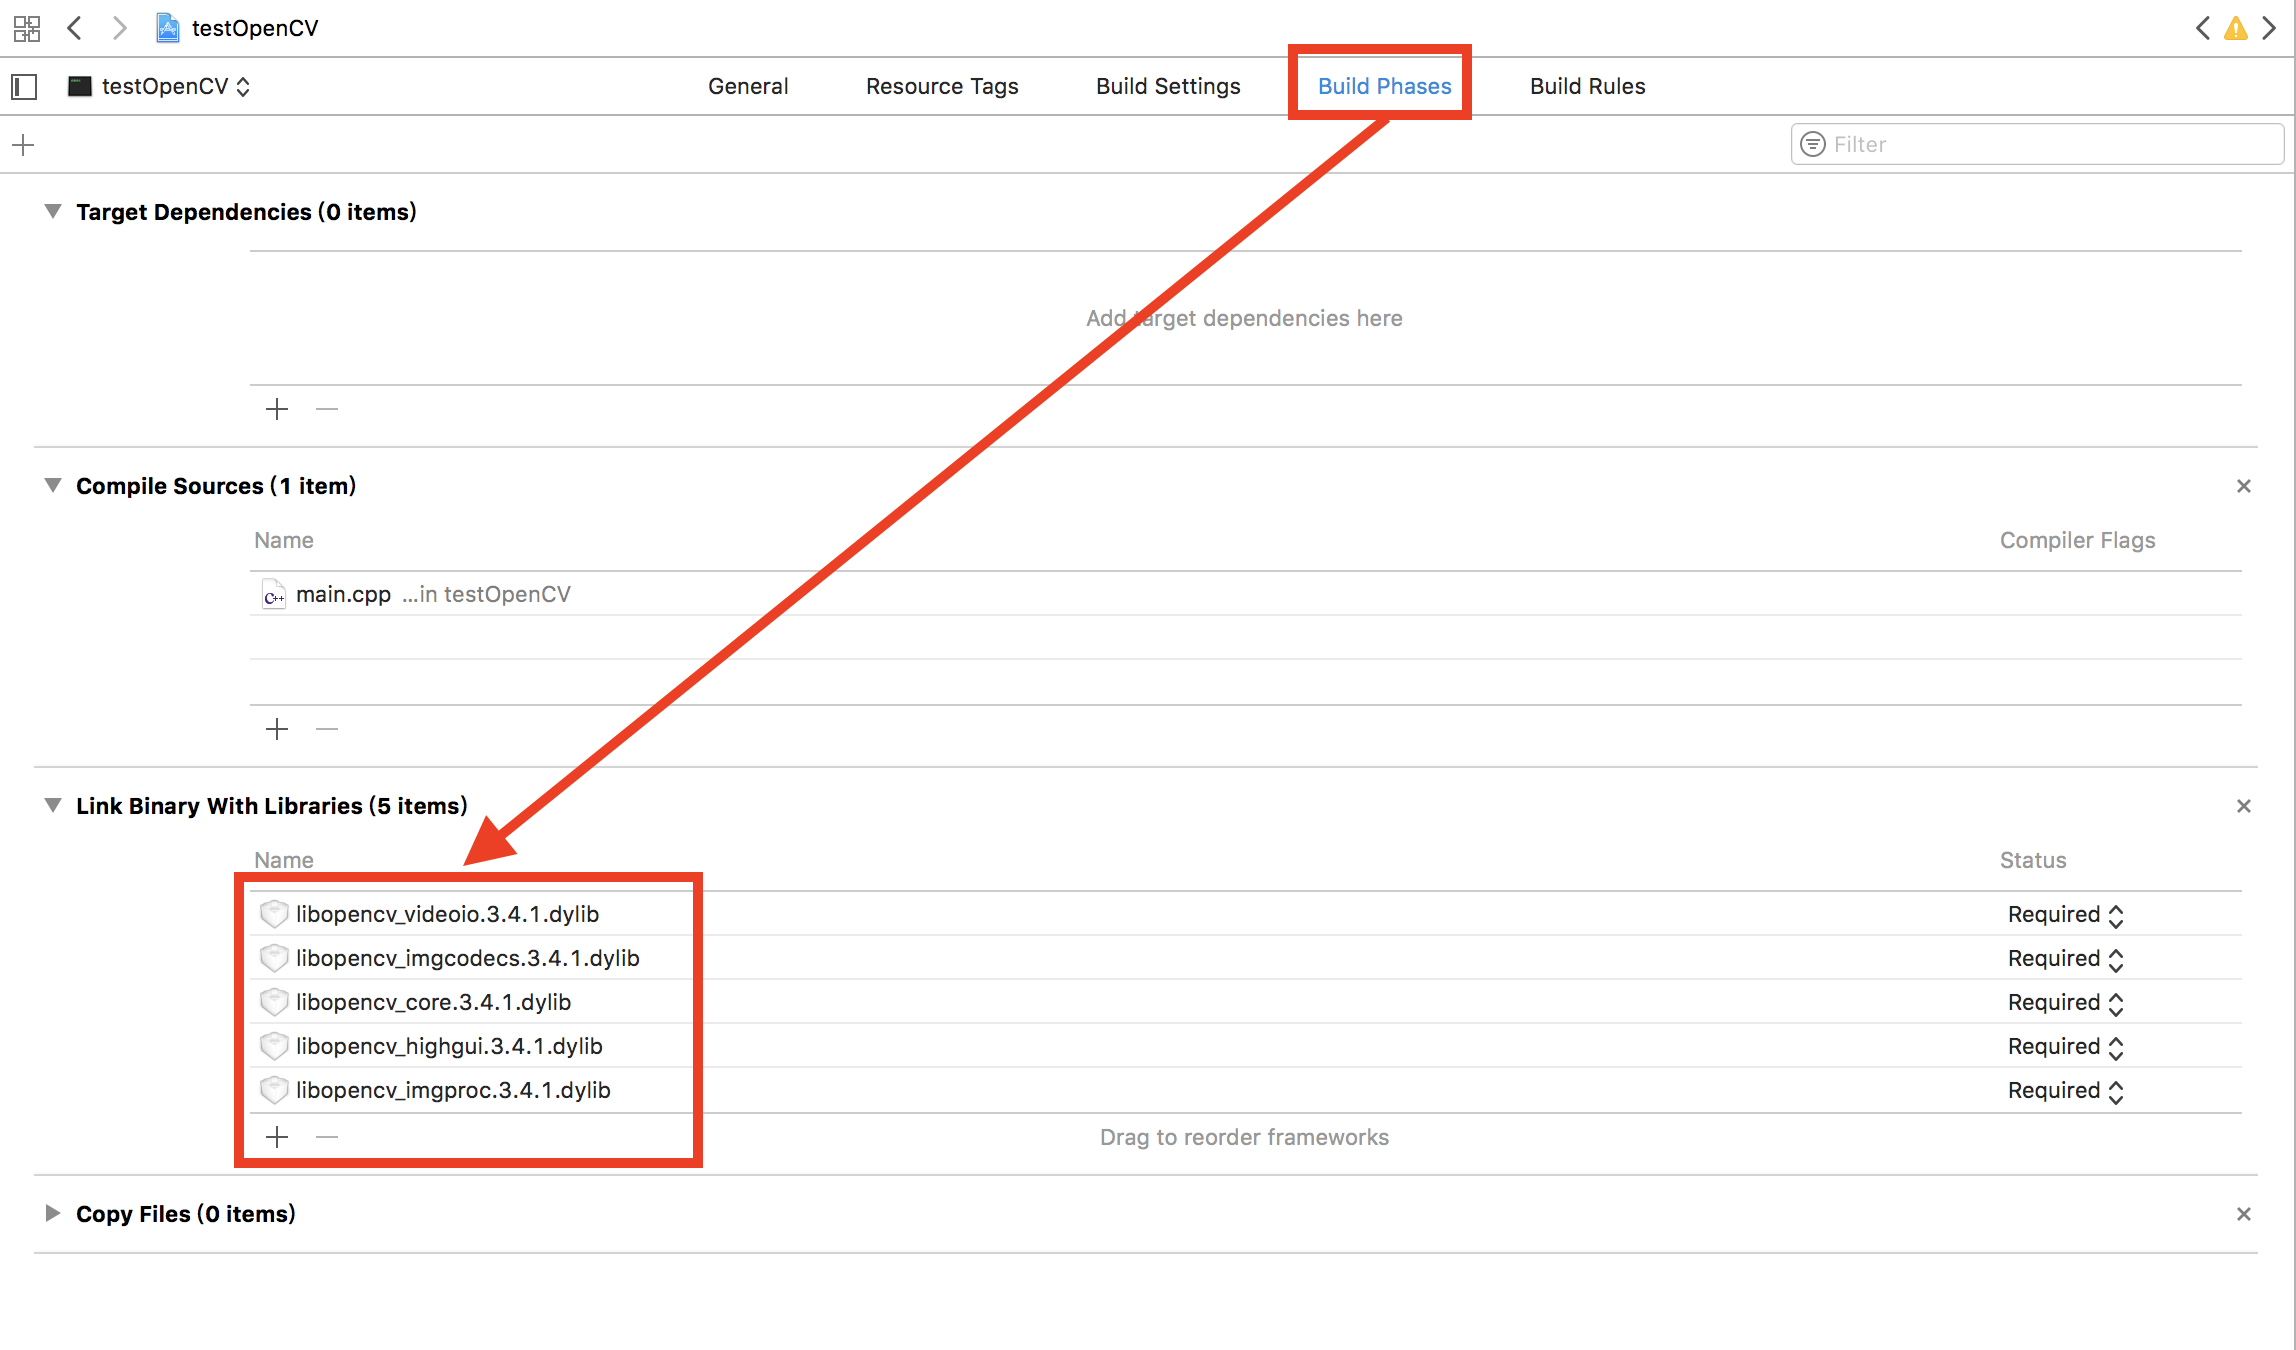The image size is (2296, 1350).
Task: Go forward with the right chevron
Action: (119, 28)
